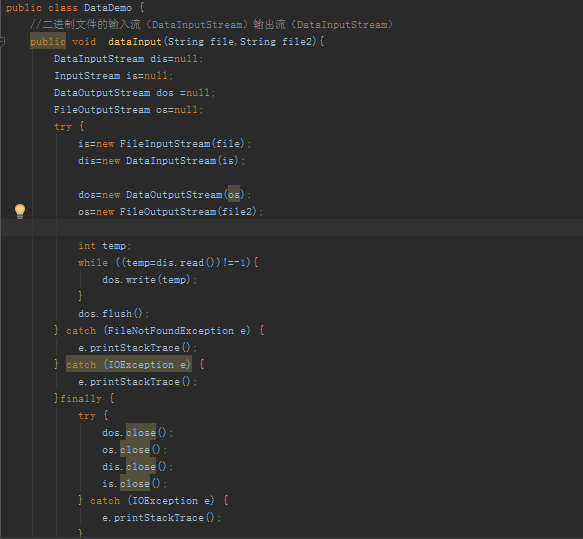The image size is (583, 539).
Task: Select the dataInput method name
Action: (135, 42)
